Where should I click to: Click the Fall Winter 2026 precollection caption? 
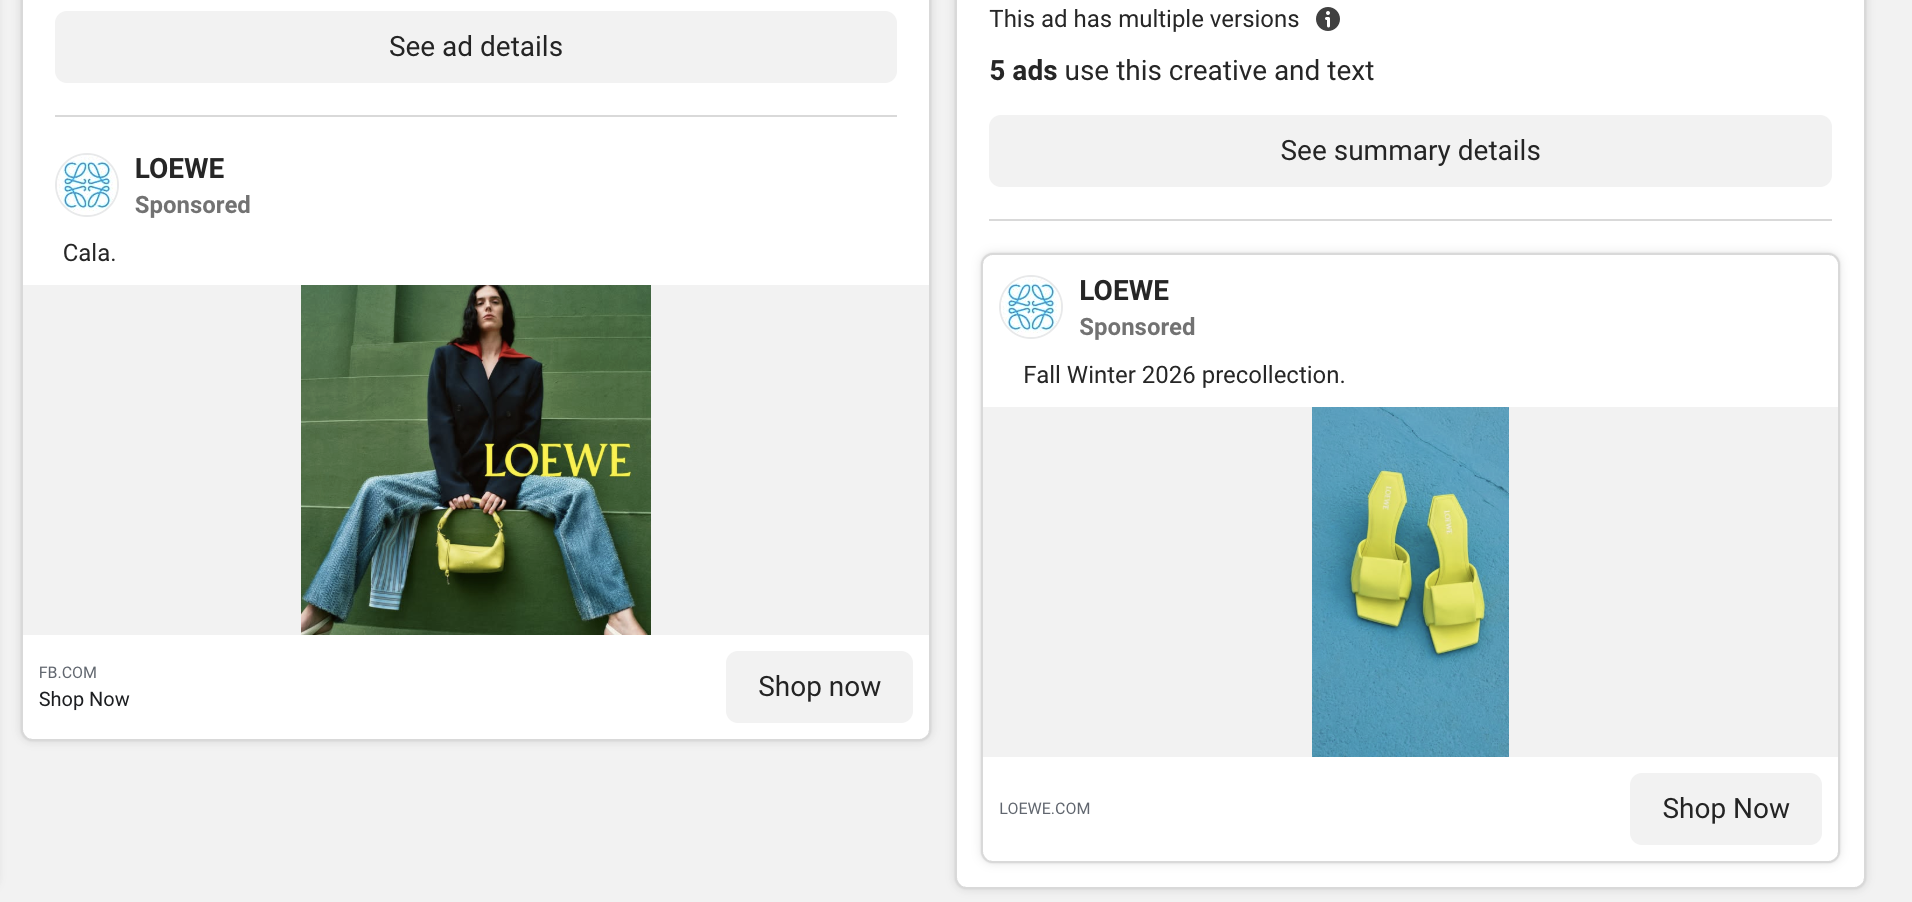[1184, 375]
